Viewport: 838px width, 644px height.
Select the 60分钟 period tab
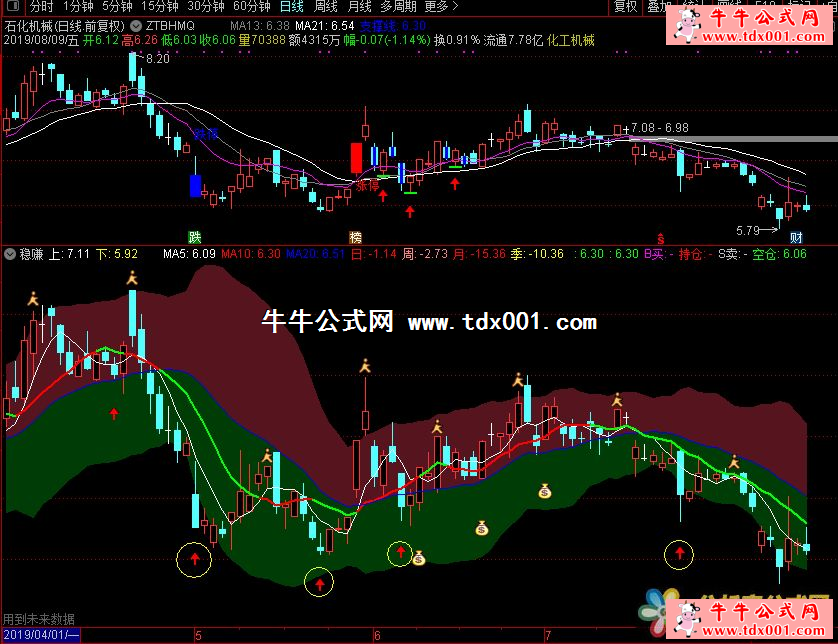pos(252,6)
